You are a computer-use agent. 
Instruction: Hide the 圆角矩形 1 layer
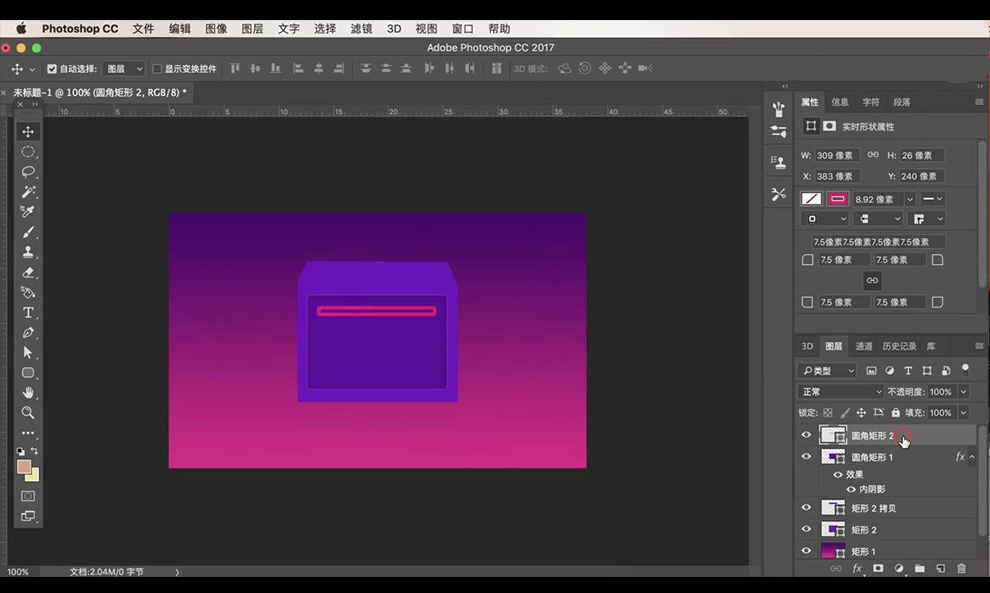coord(806,456)
